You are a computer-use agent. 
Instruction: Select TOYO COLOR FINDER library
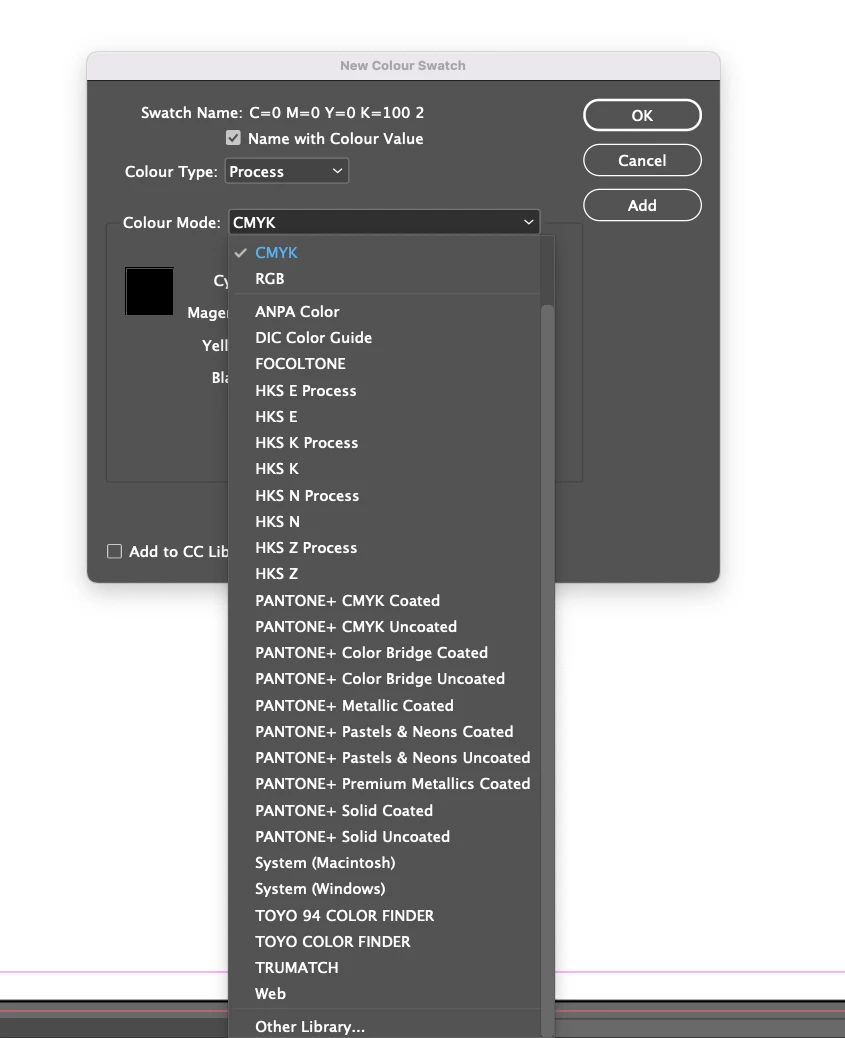[384, 941]
